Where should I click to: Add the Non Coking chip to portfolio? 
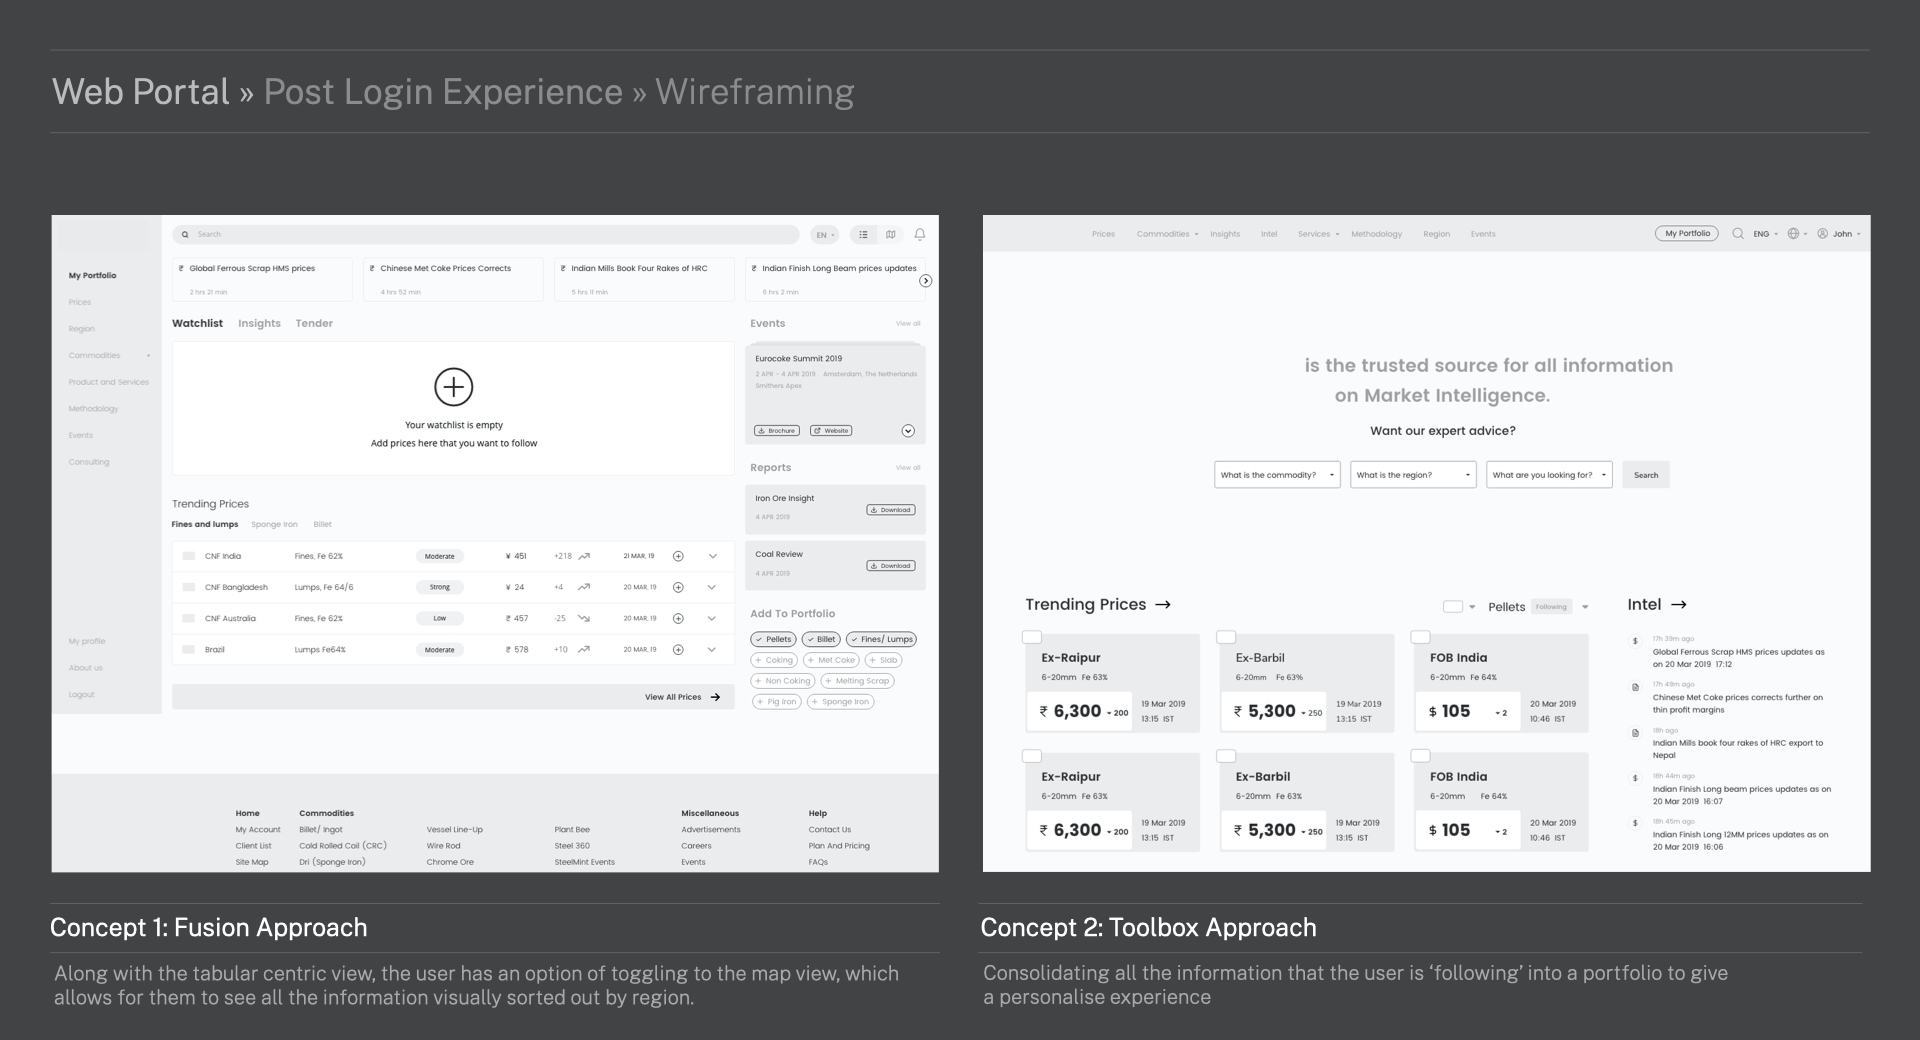pyautogui.click(x=783, y=681)
